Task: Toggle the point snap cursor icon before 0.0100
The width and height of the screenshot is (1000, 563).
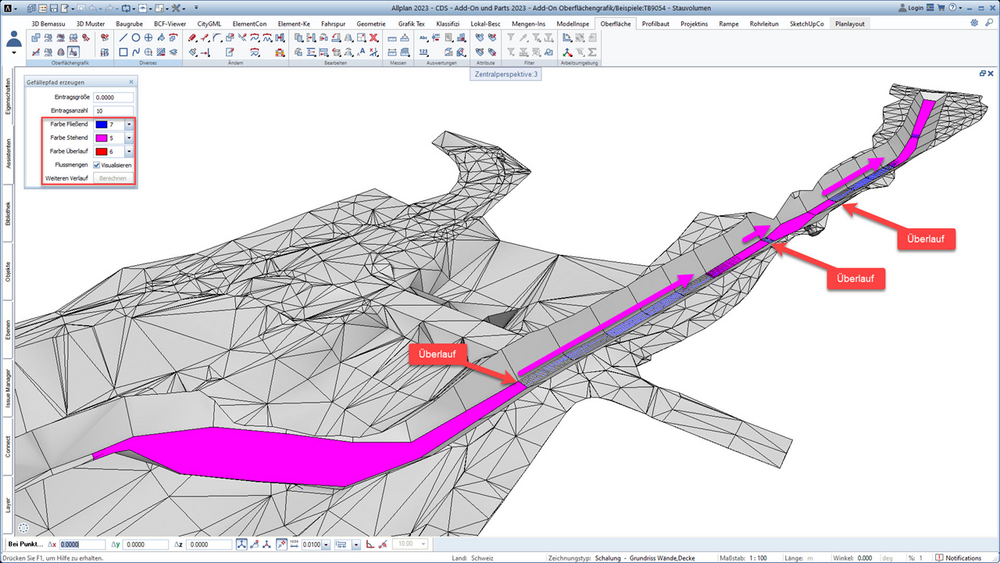Action: [x=281, y=544]
